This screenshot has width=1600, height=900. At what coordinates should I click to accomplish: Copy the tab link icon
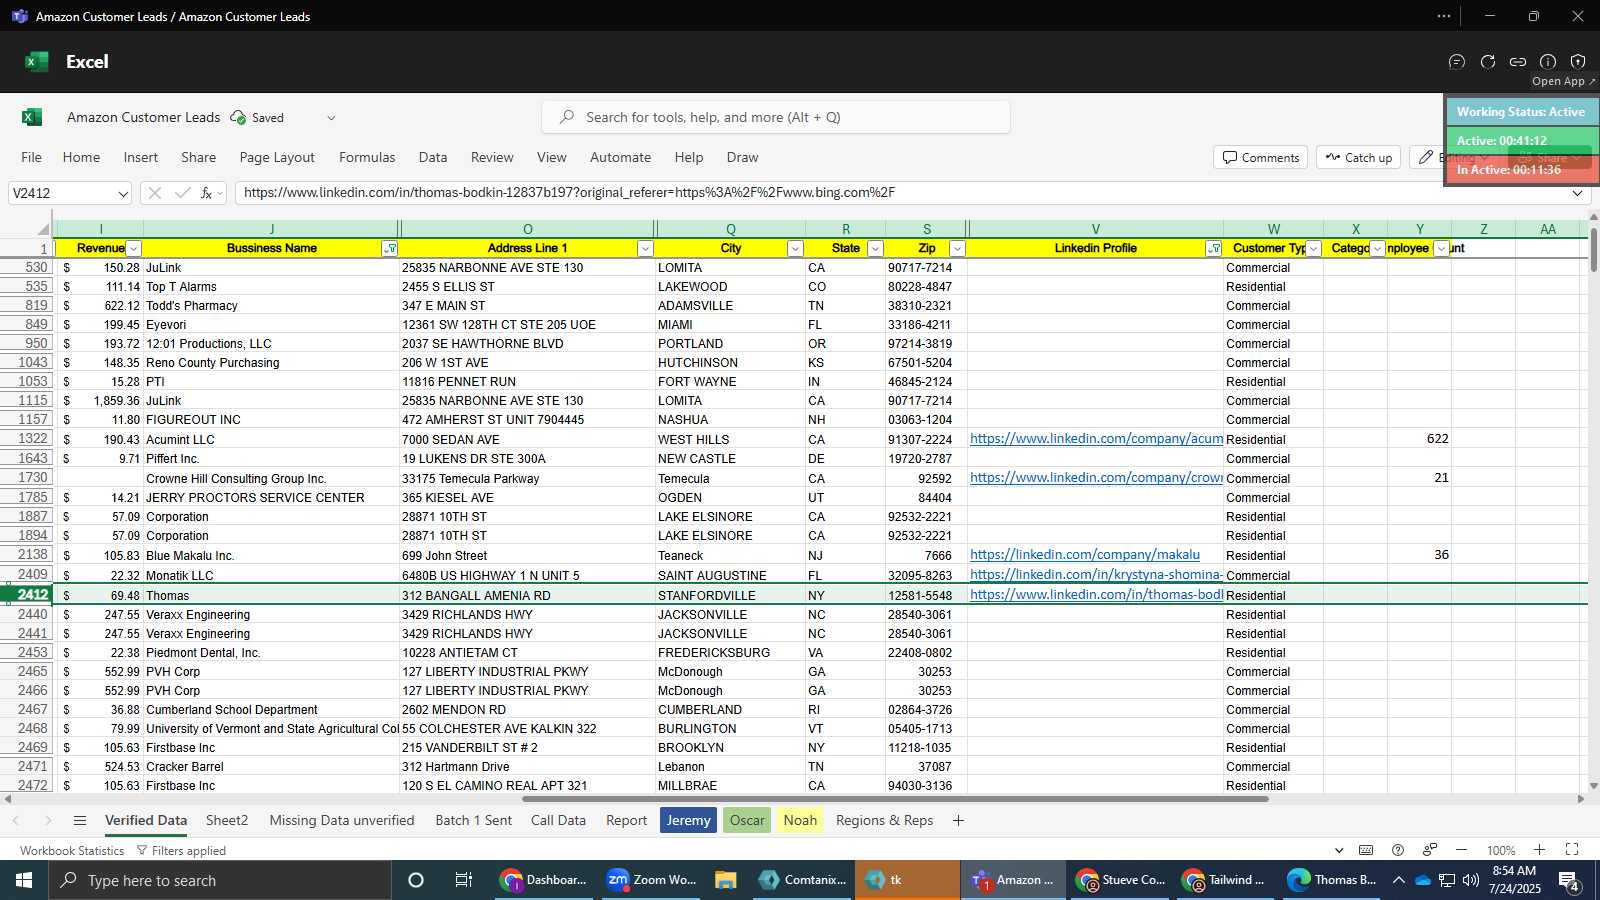[x=1518, y=61]
